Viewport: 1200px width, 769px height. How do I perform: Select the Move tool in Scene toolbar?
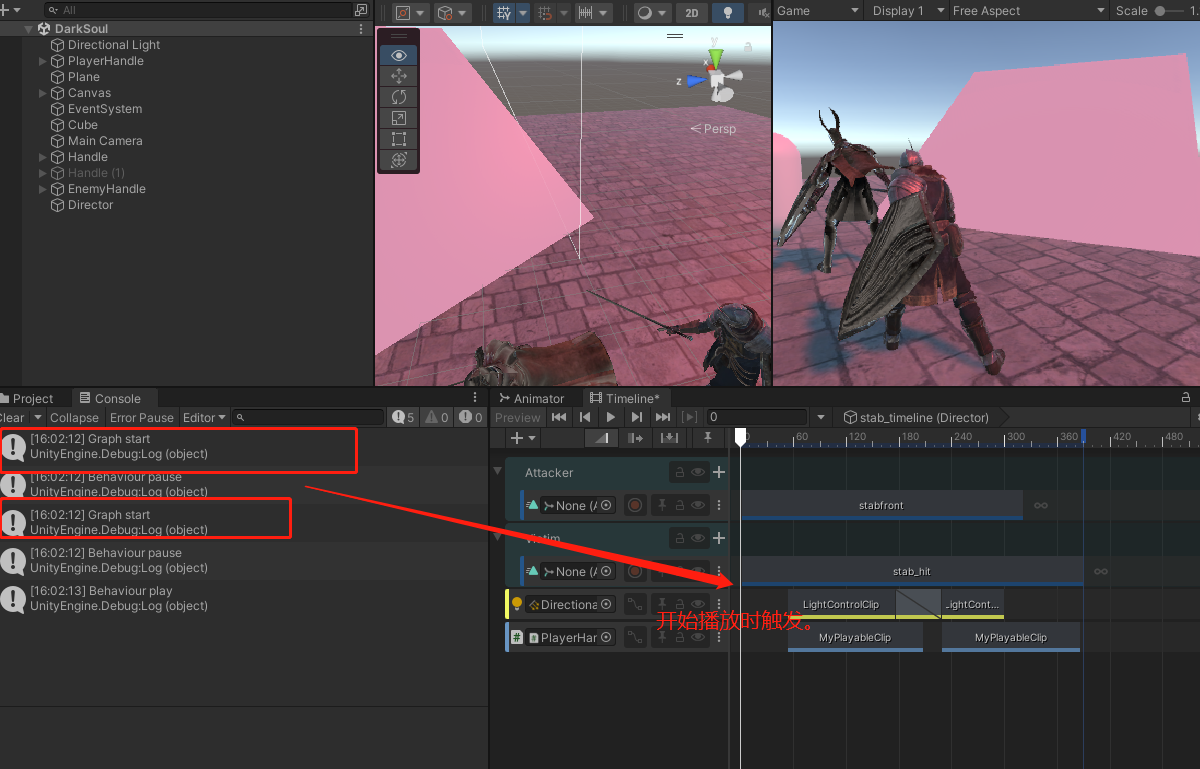(399, 76)
